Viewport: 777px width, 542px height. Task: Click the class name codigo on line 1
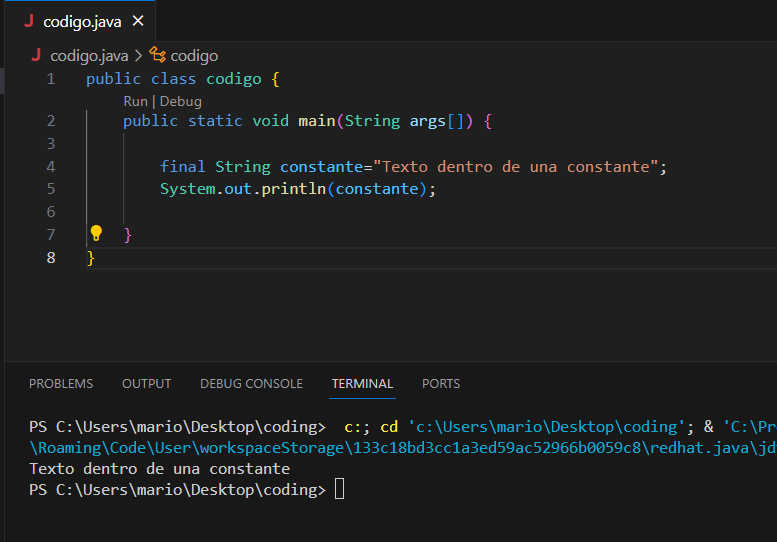click(233, 79)
